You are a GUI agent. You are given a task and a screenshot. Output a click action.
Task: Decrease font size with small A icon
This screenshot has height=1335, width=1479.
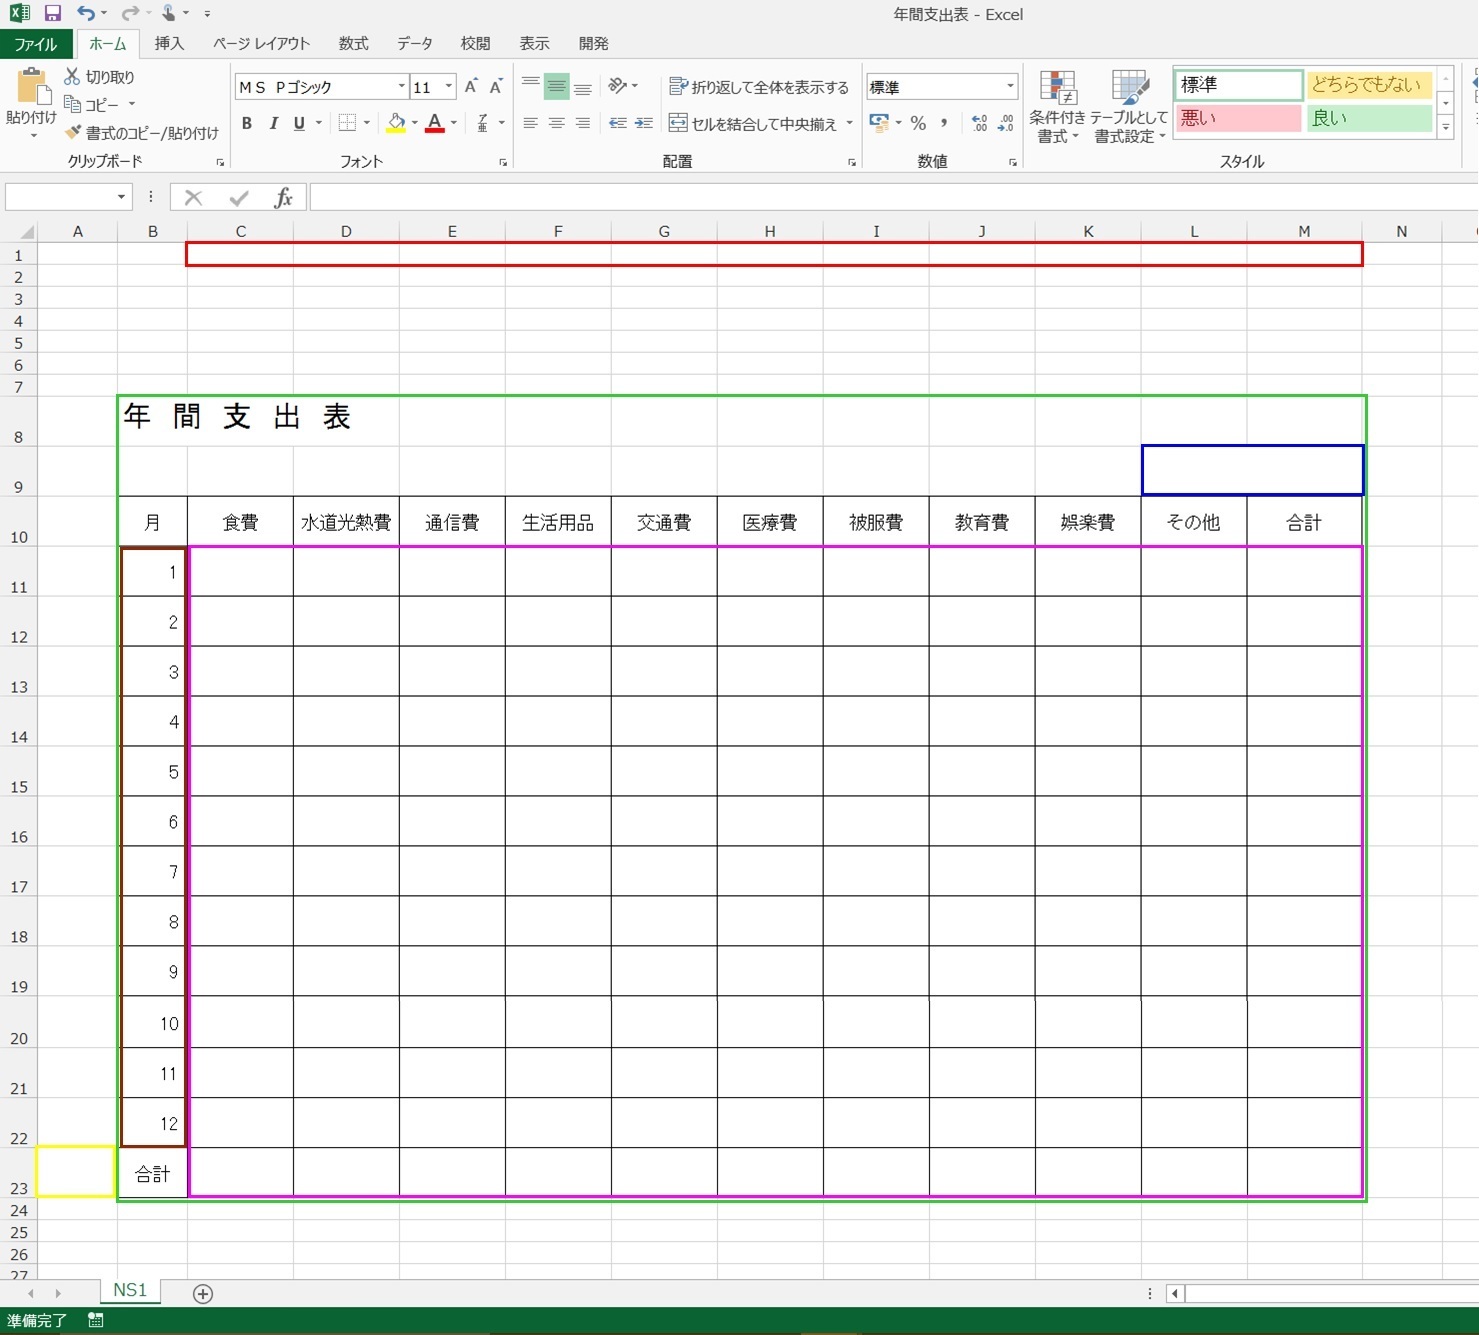[495, 87]
